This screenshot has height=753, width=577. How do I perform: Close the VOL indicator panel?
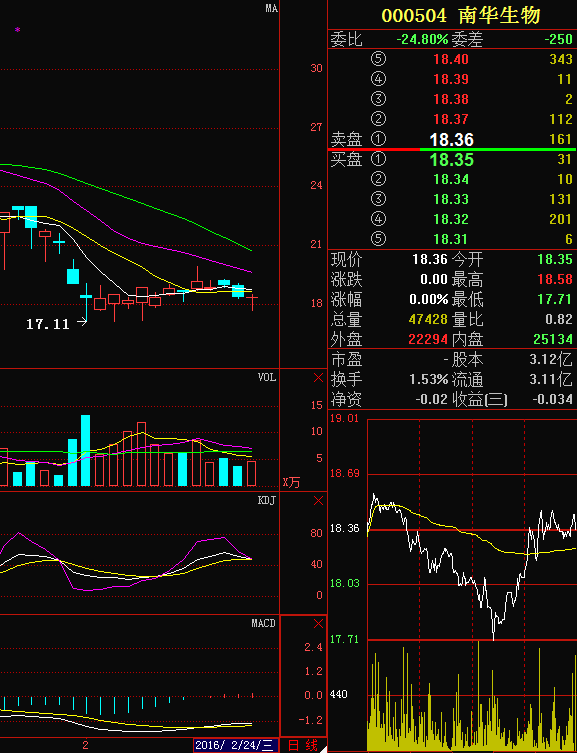click(x=318, y=378)
